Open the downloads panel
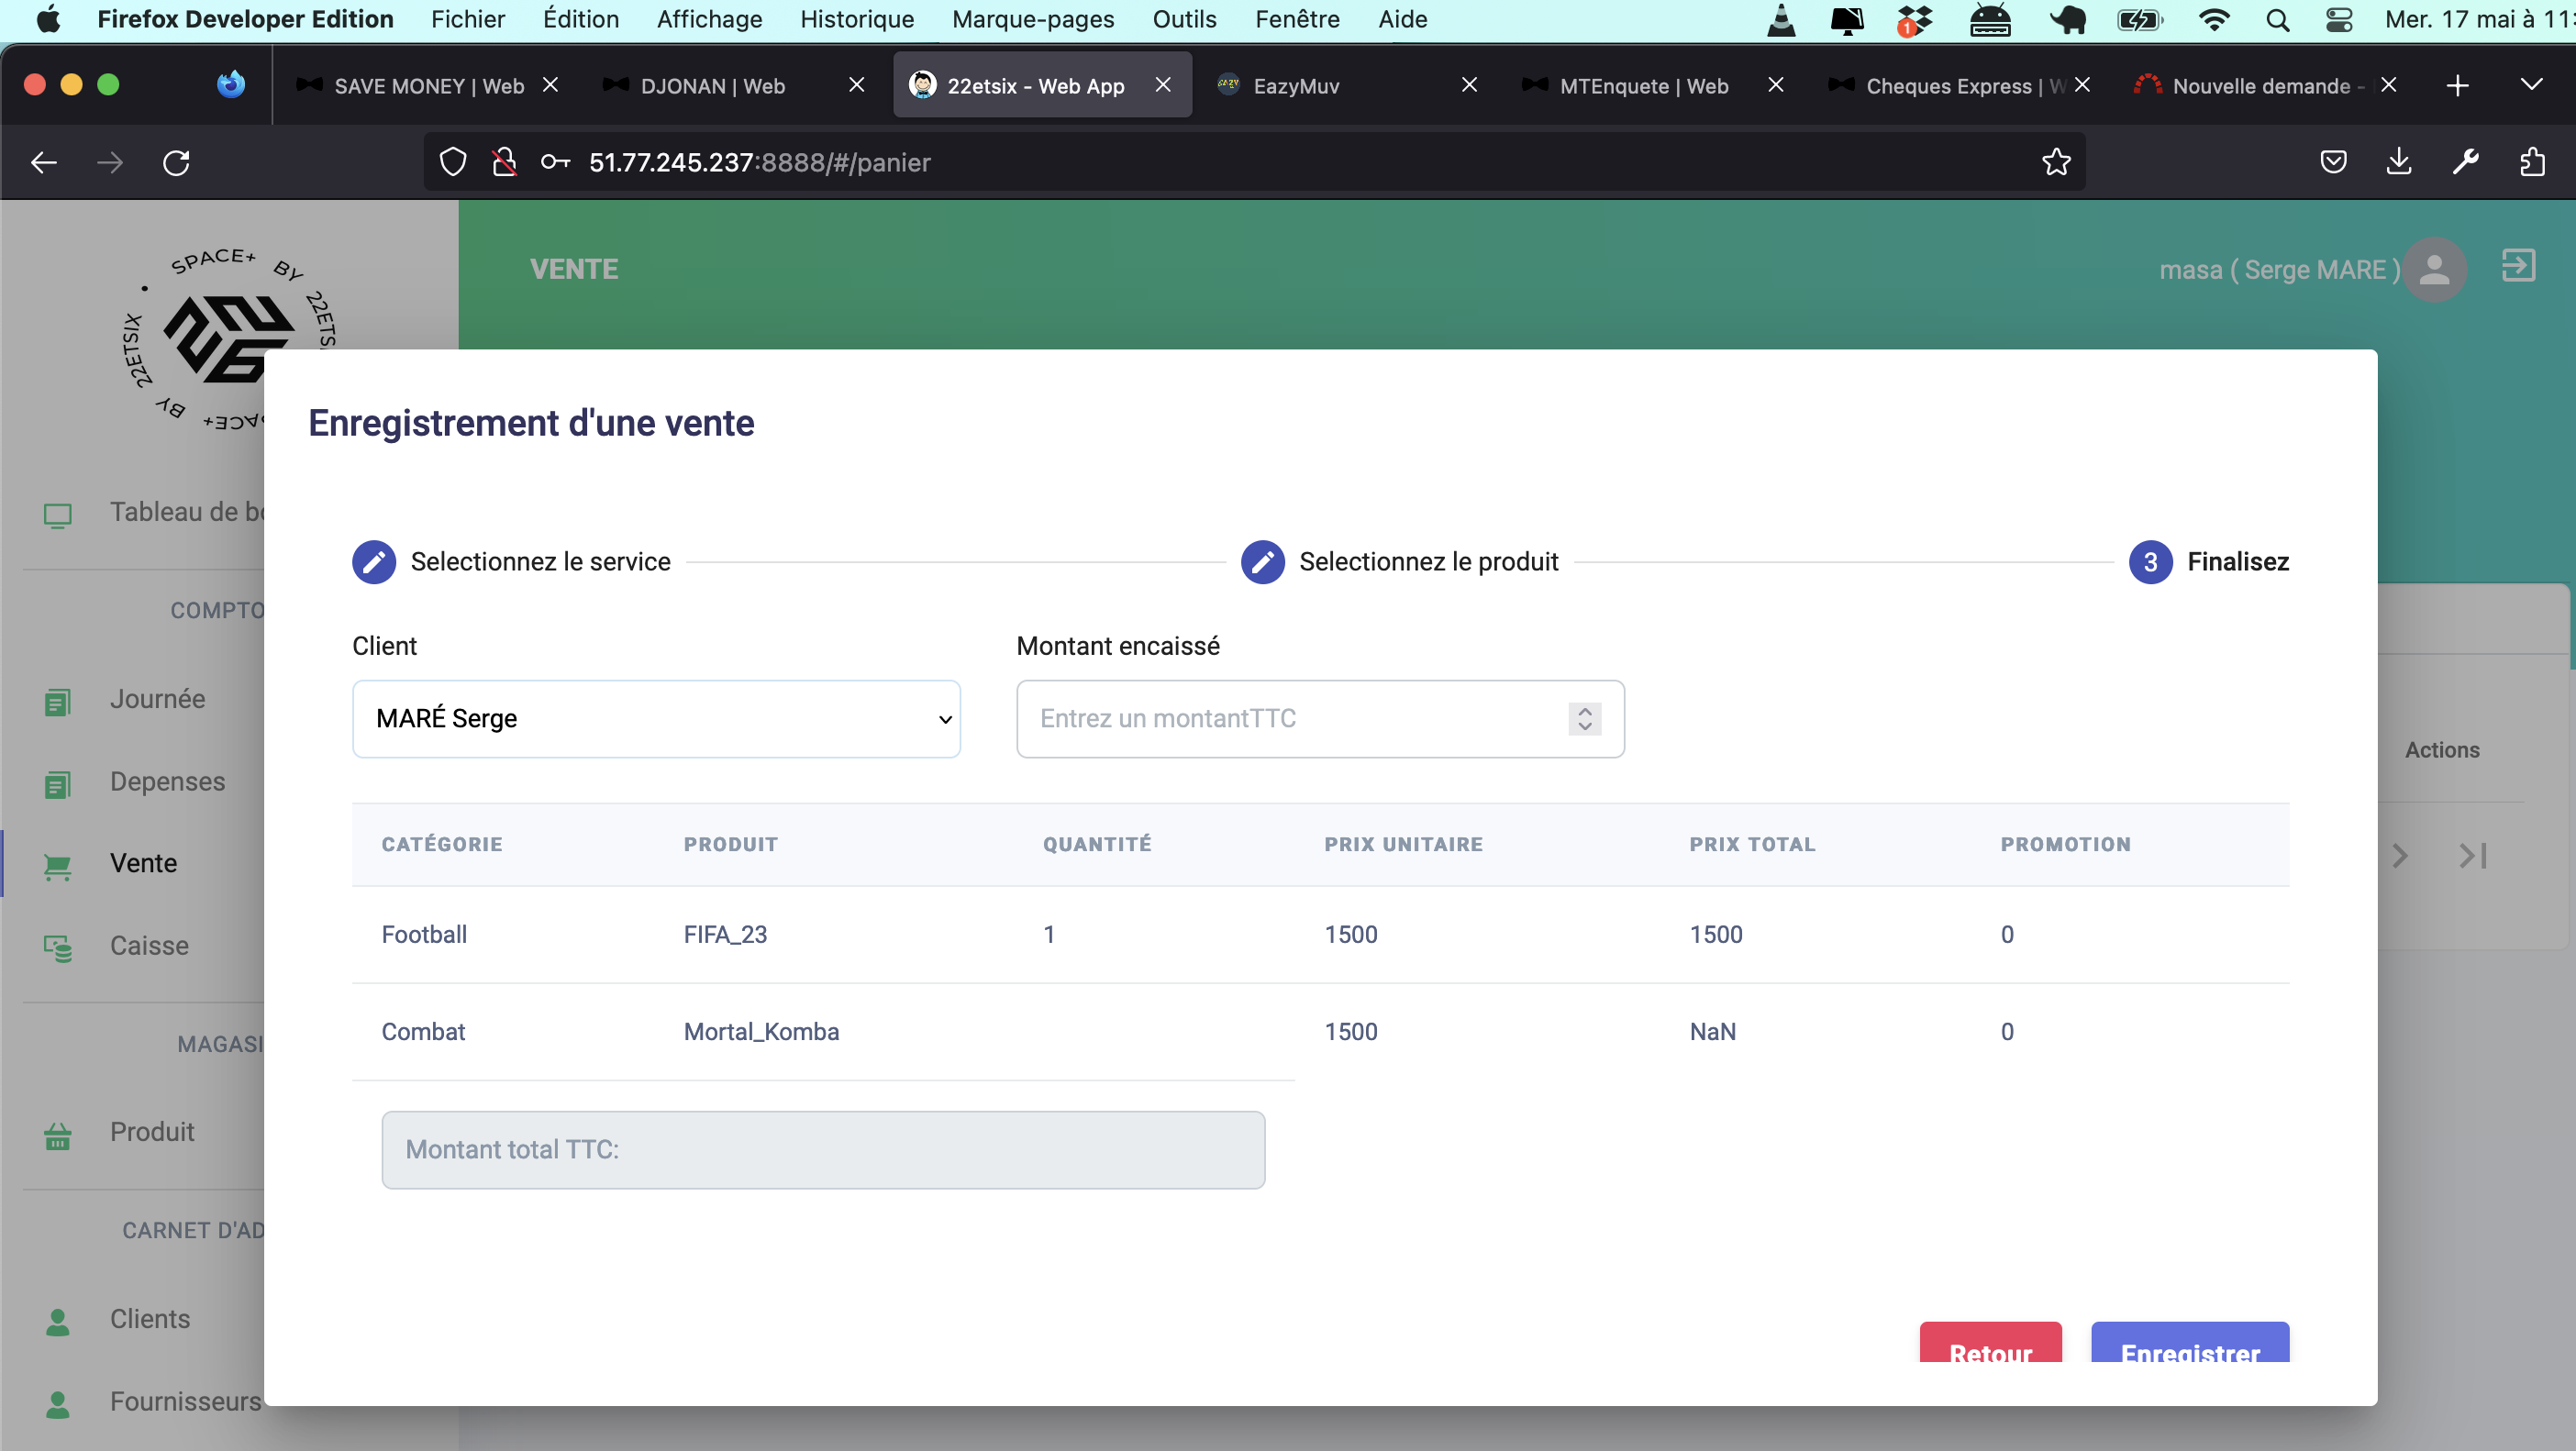 coord(2399,162)
